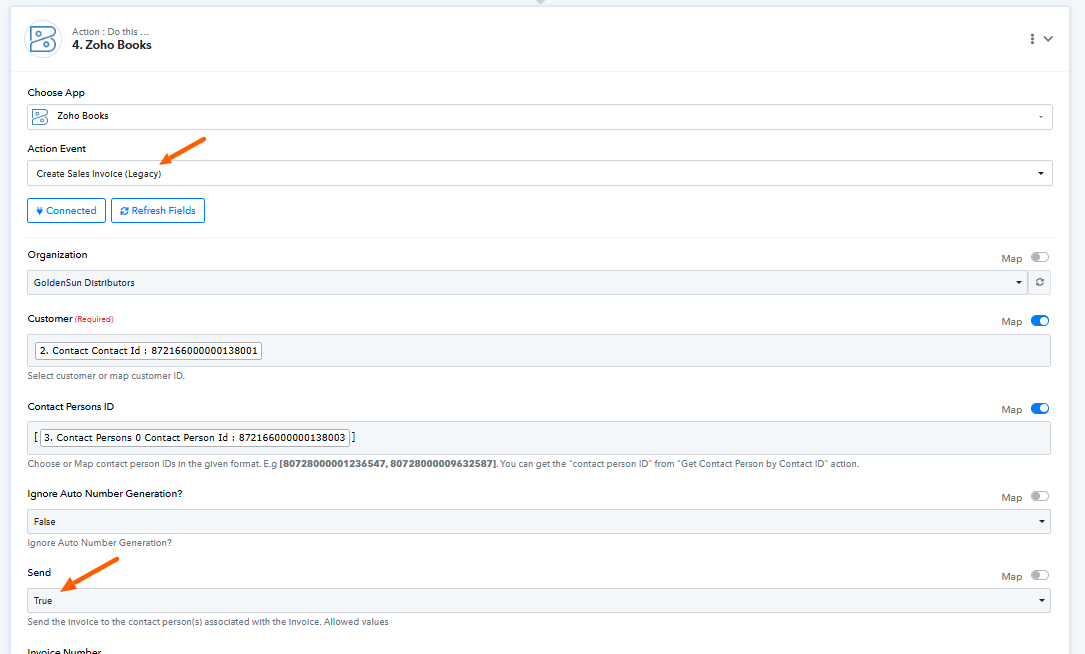Disable Map toggle for Customer

1040,321
